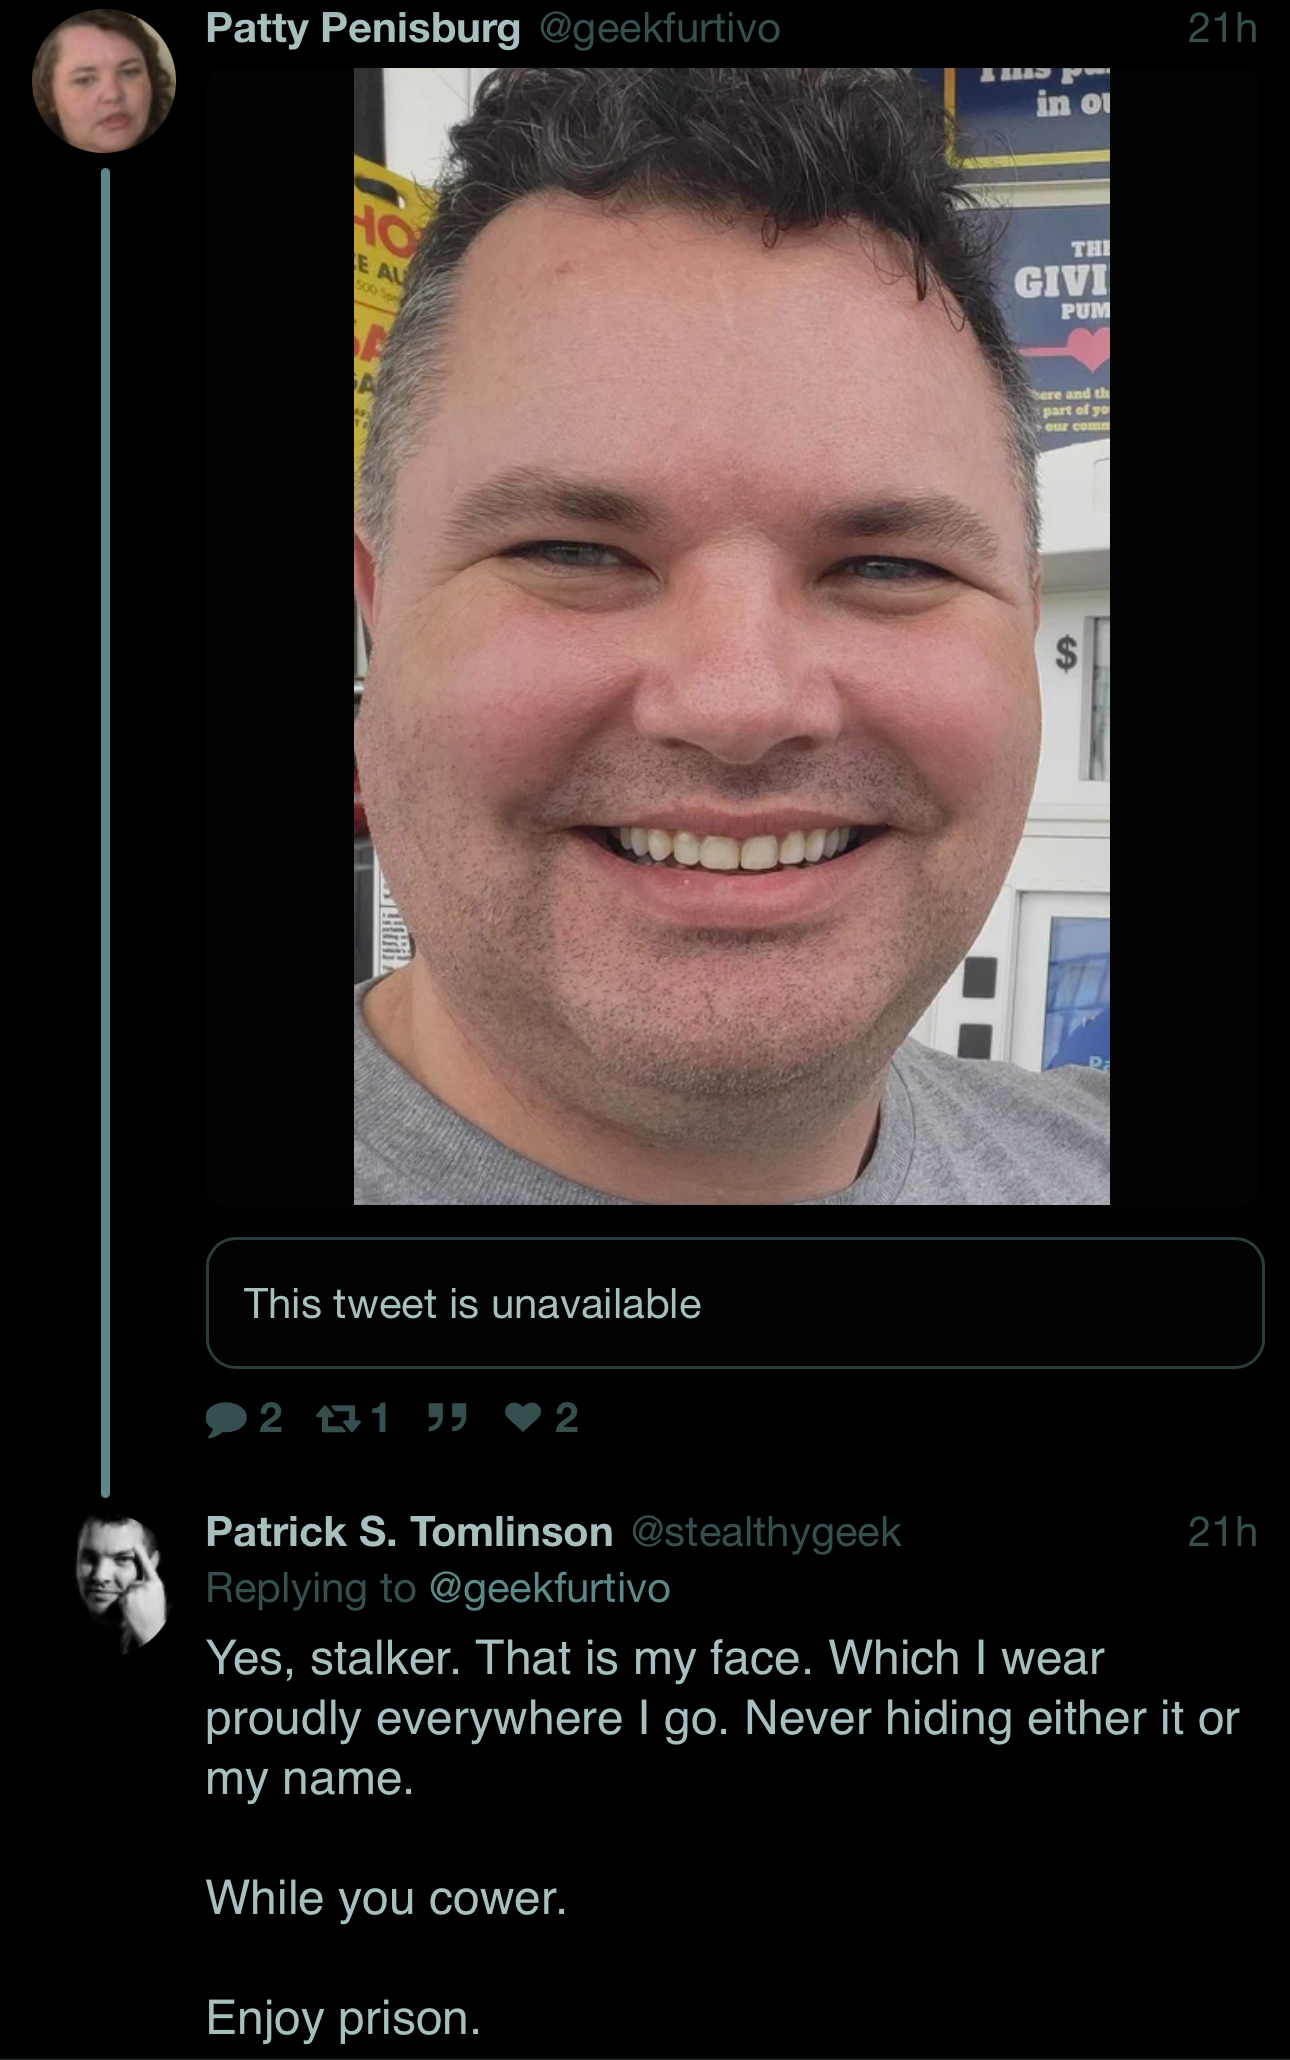Tap the reply speech bubble icon

226,1418
